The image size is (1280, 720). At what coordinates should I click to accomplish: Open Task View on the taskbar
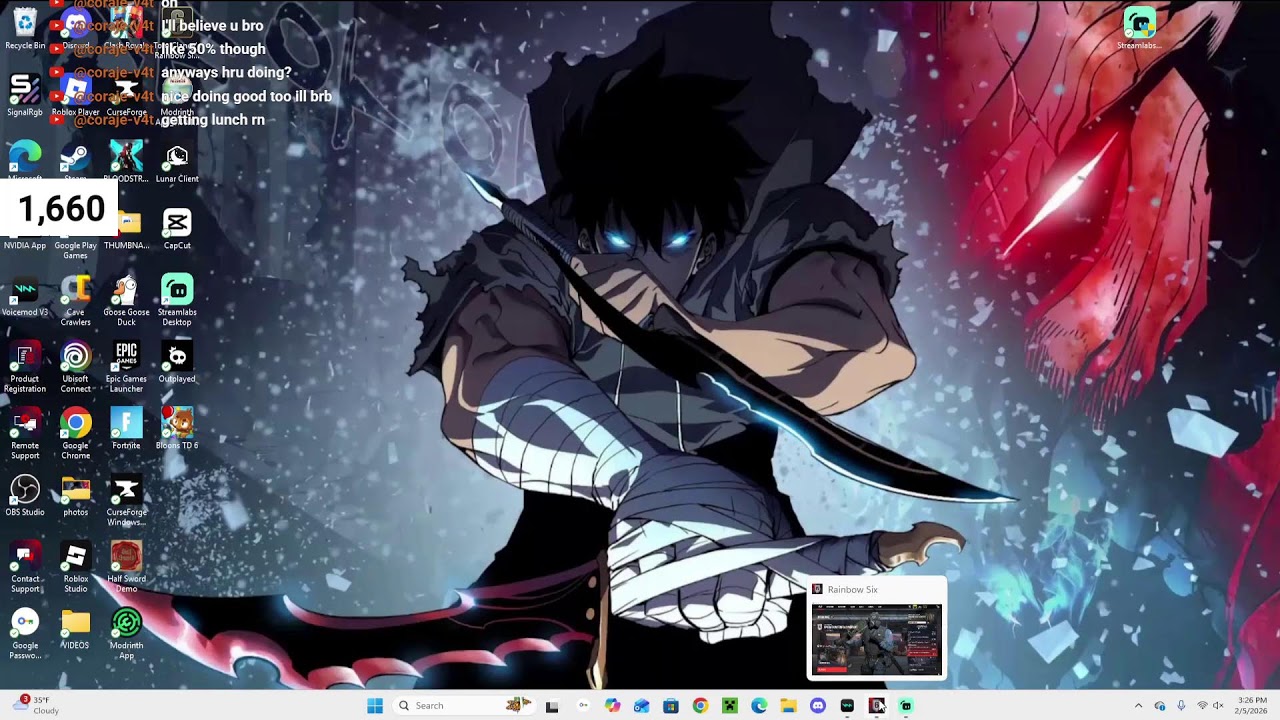[x=552, y=706]
